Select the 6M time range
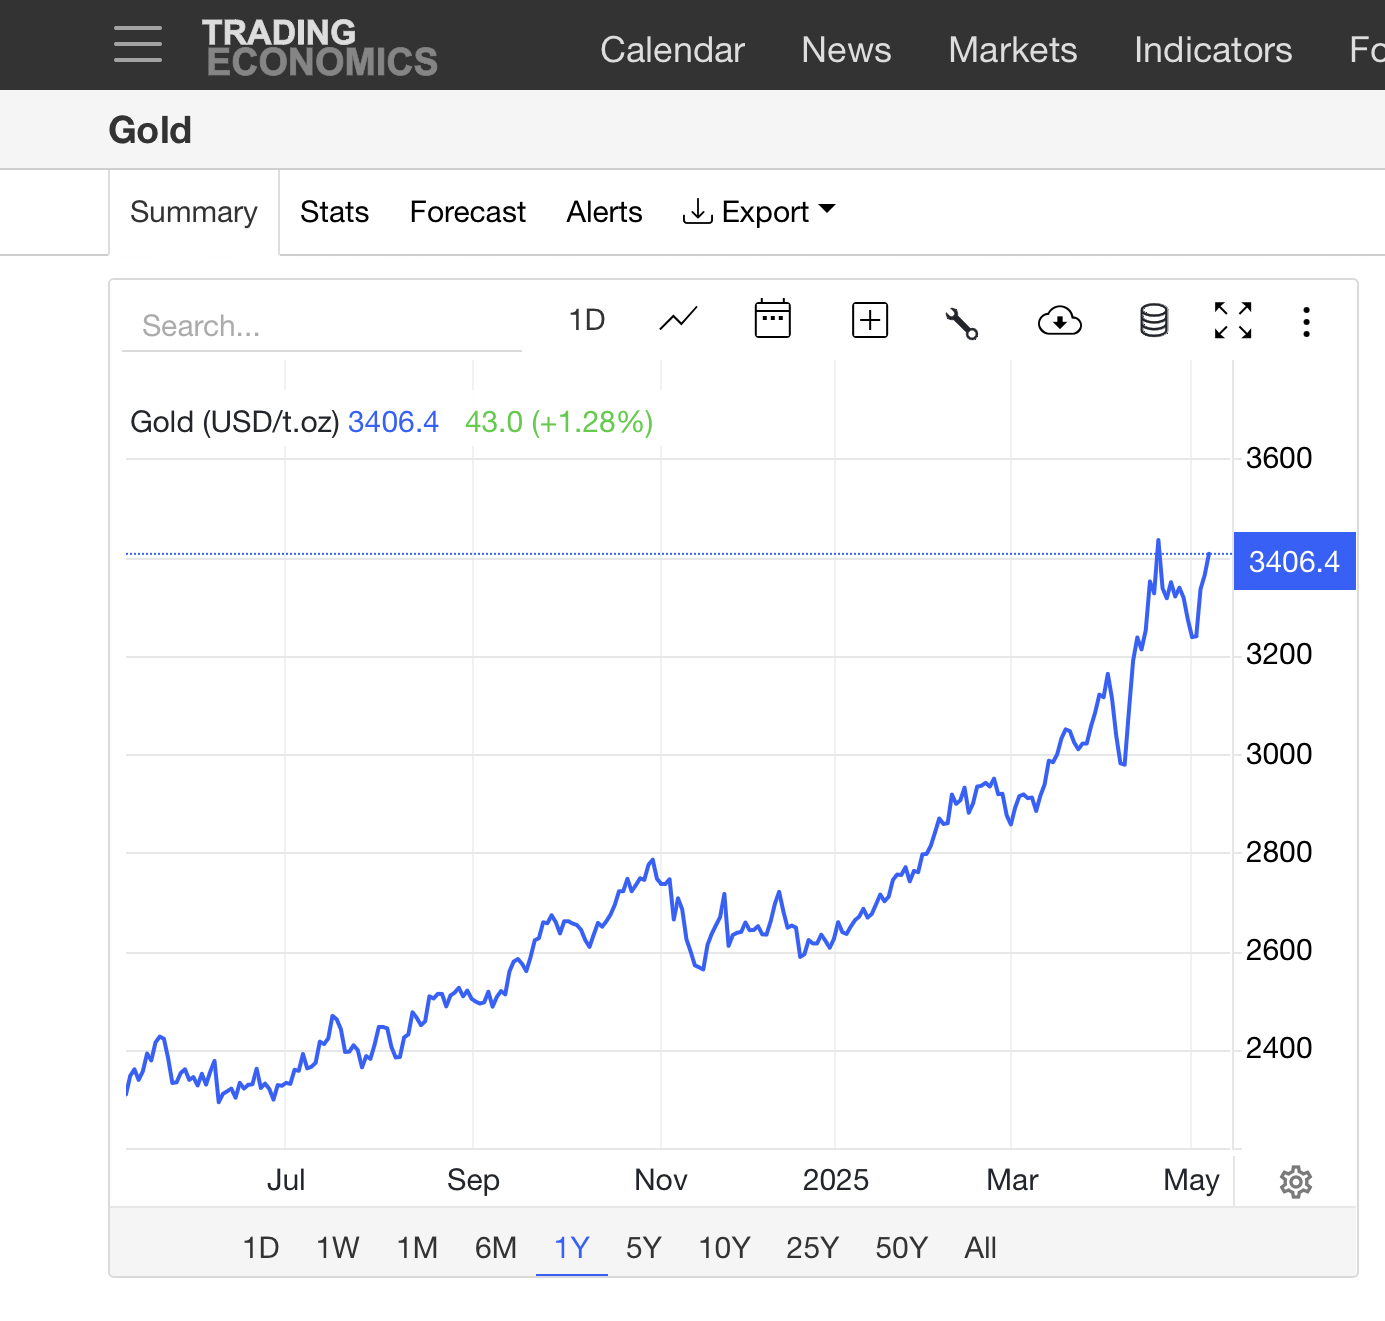The height and width of the screenshot is (1321, 1385). [x=496, y=1248]
